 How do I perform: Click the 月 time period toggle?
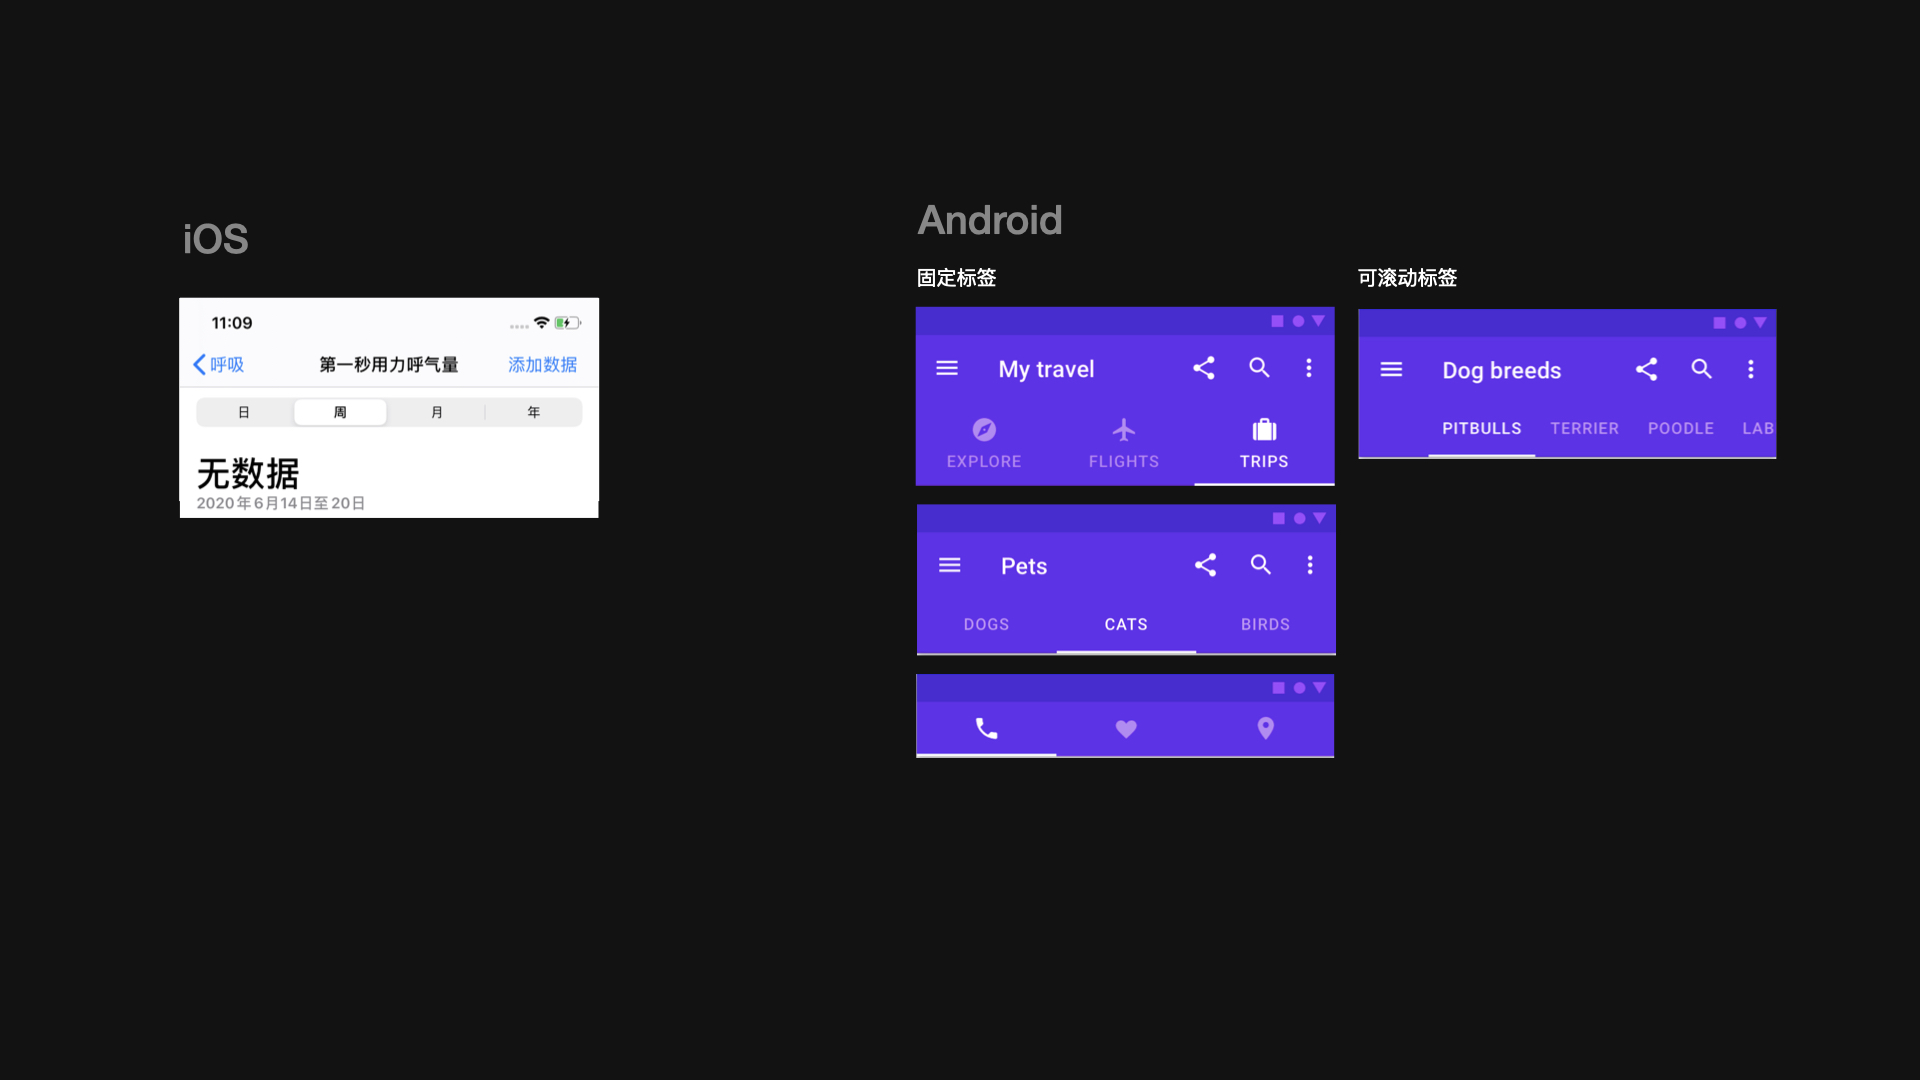click(x=435, y=411)
